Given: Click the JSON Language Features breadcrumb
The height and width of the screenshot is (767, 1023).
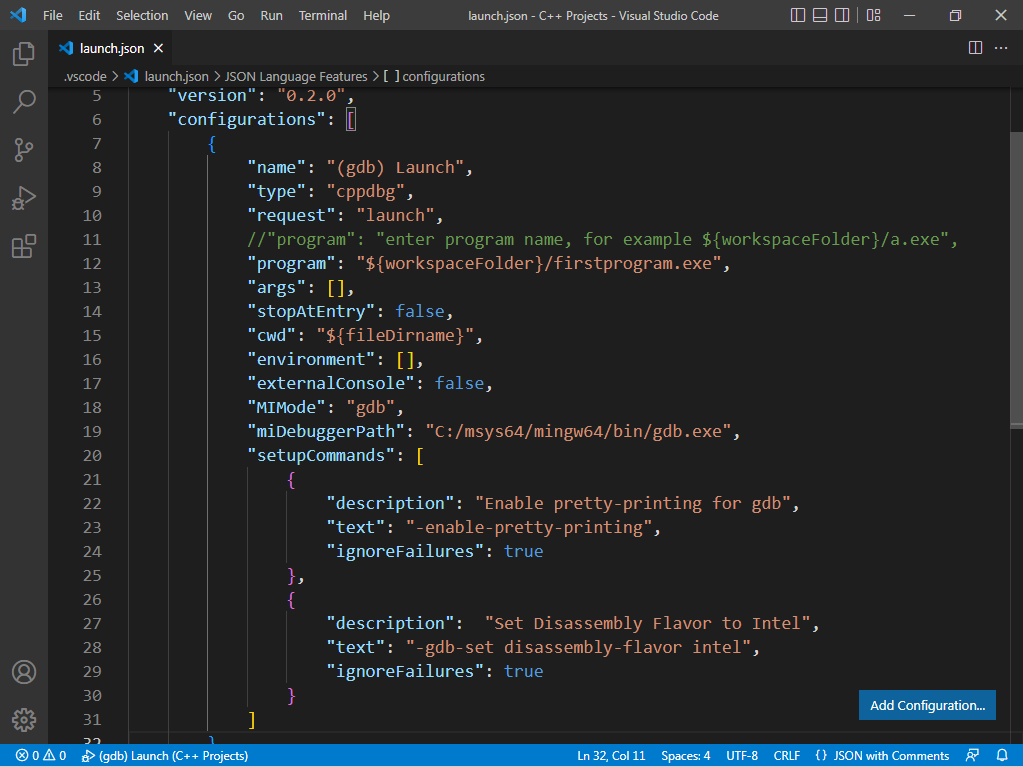Looking at the screenshot, I should (x=296, y=76).
